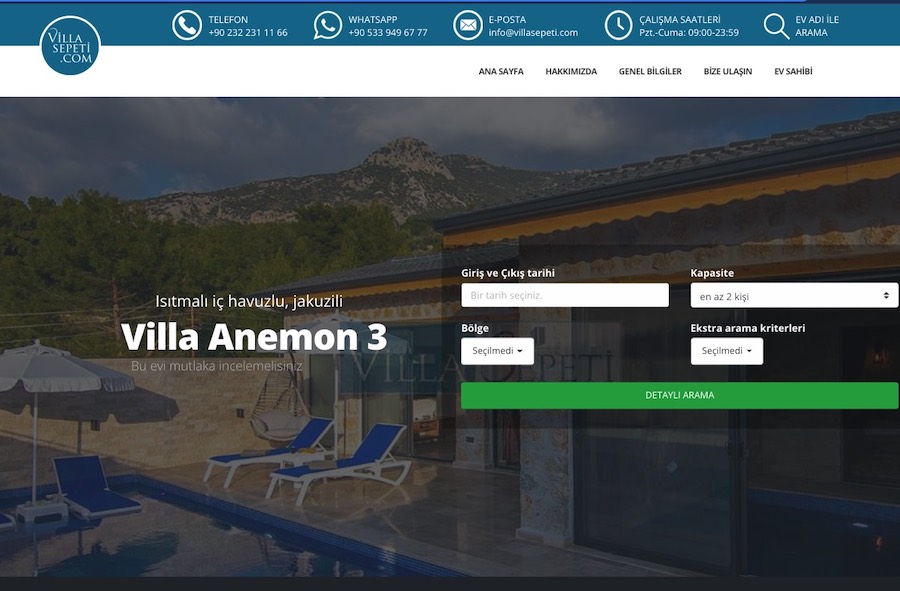Viewport: 900px width, 591px height.
Task: Go to the Hakkımızda page
Action: (571, 72)
